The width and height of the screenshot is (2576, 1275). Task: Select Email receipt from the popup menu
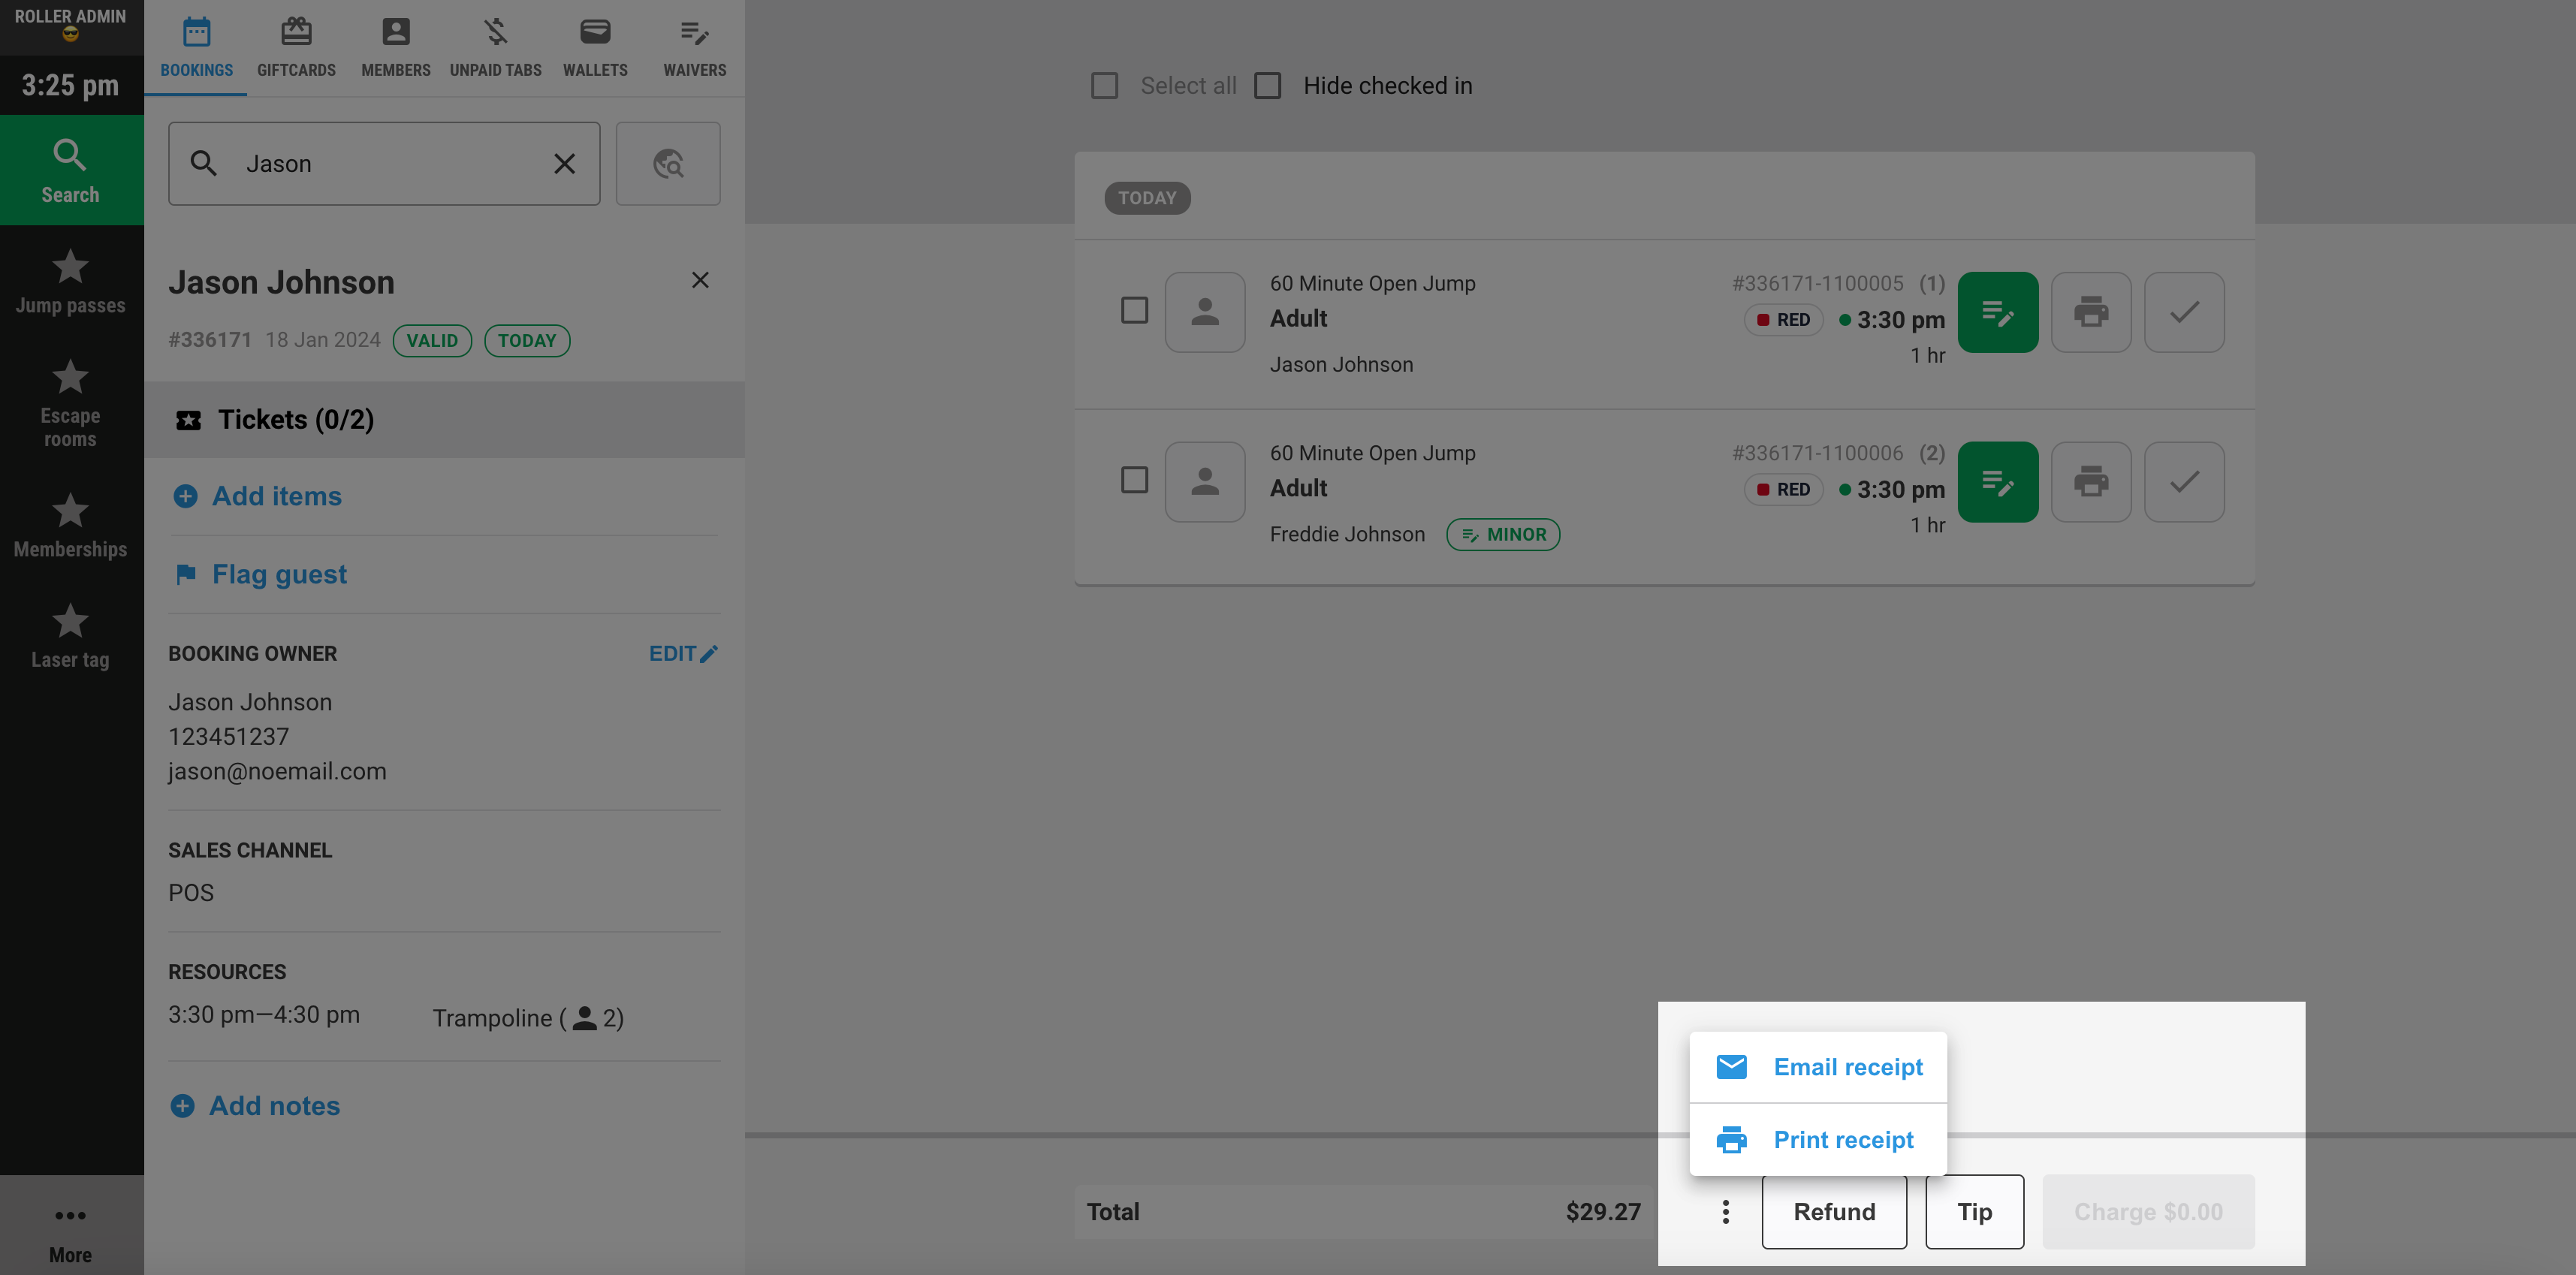[1818, 1067]
